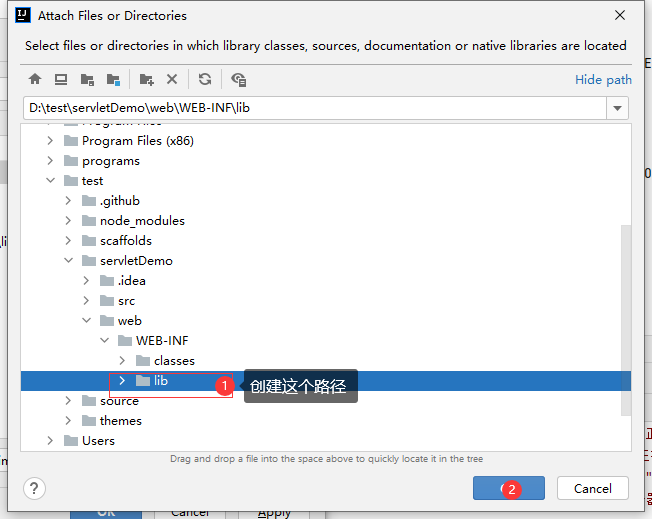Open the path history dropdown

click(x=617, y=108)
